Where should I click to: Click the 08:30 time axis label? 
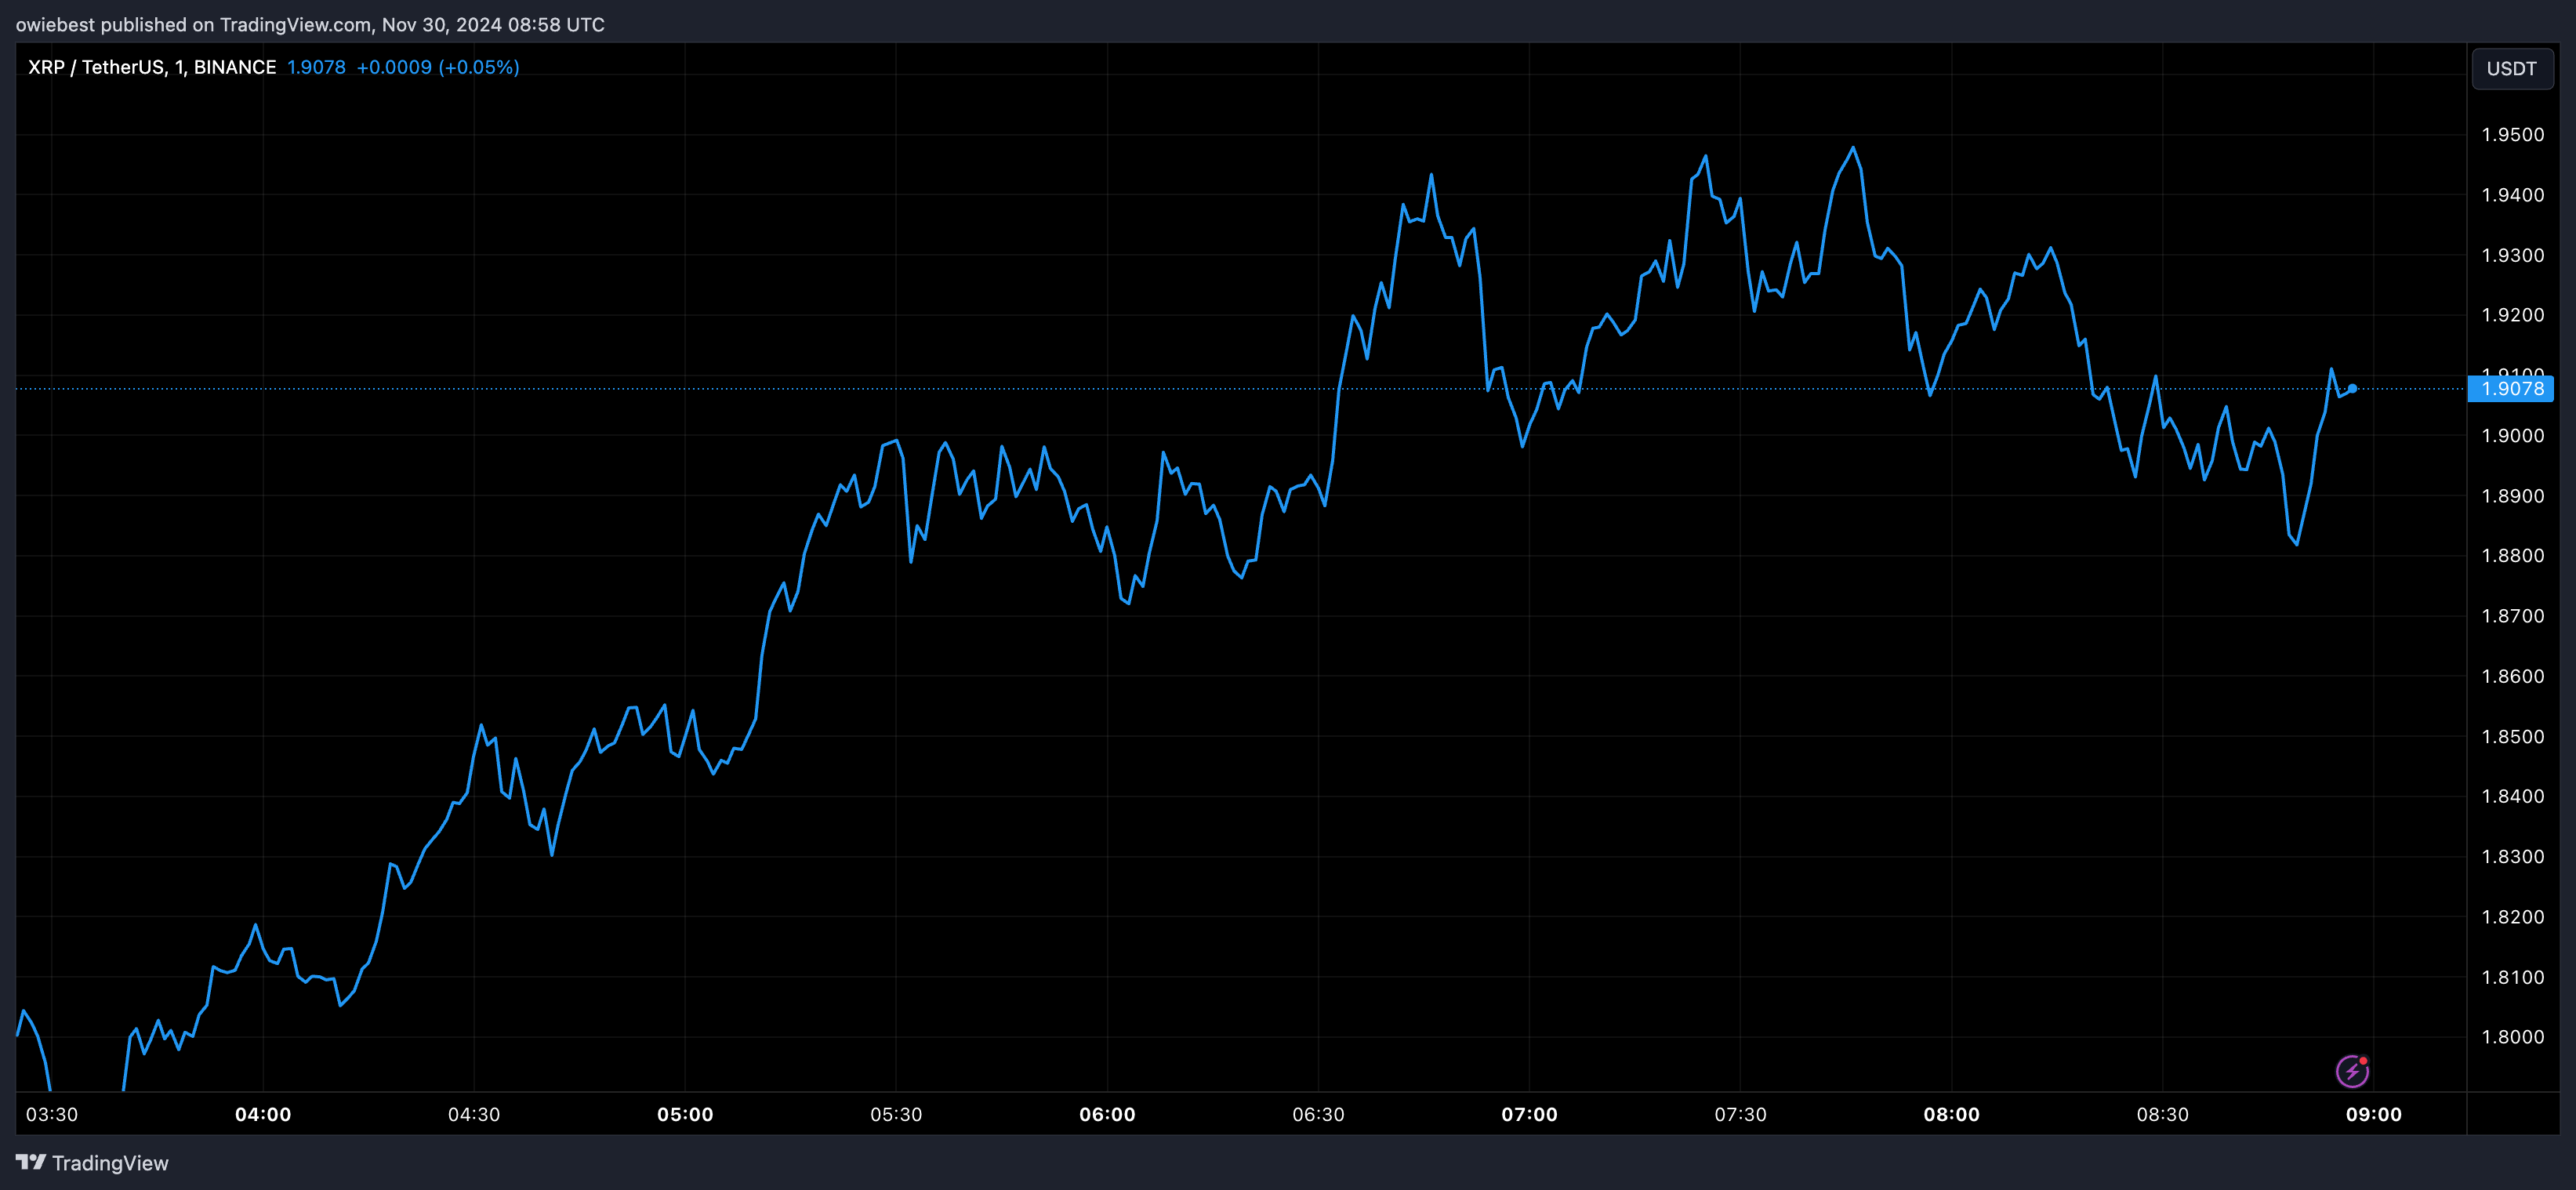point(2162,1114)
